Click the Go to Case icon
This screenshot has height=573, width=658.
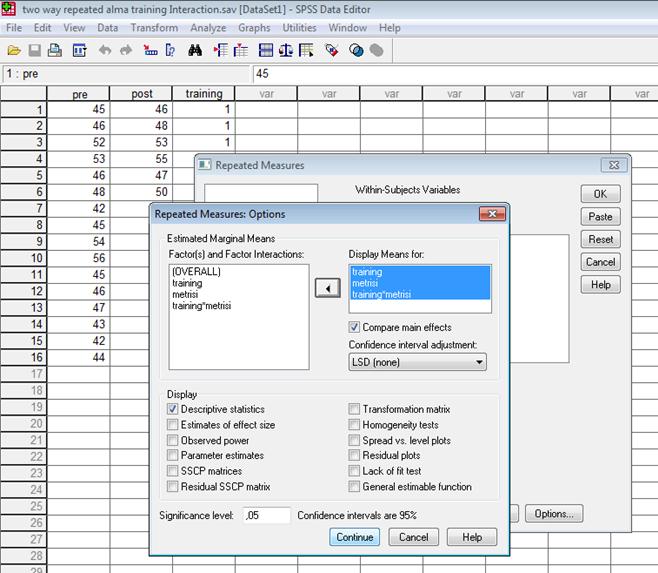pyautogui.click(x=150, y=51)
